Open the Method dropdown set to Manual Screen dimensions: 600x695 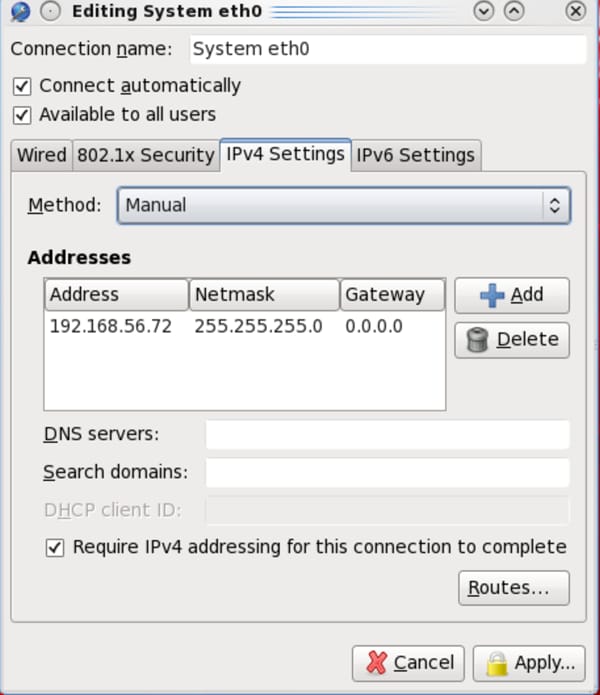click(x=343, y=206)
